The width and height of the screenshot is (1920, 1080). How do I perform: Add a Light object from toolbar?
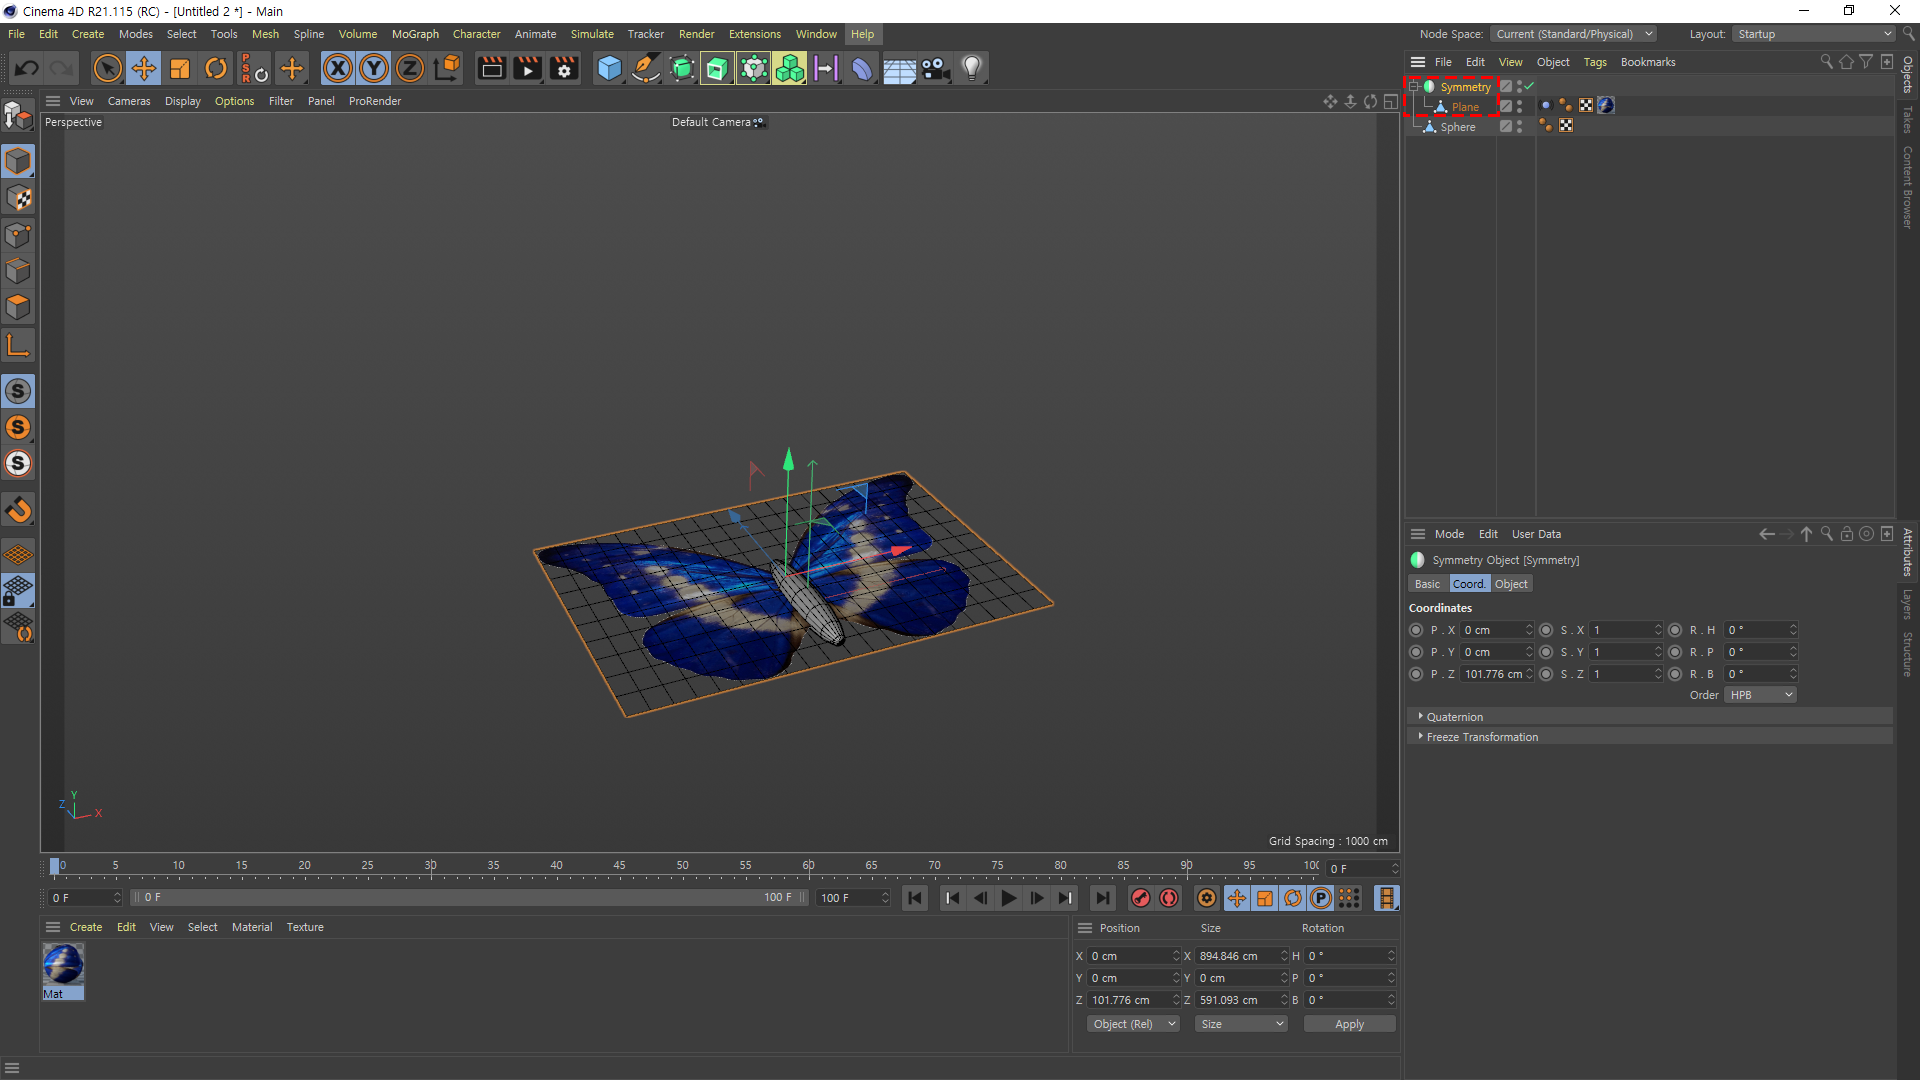[x=972, y=69]
